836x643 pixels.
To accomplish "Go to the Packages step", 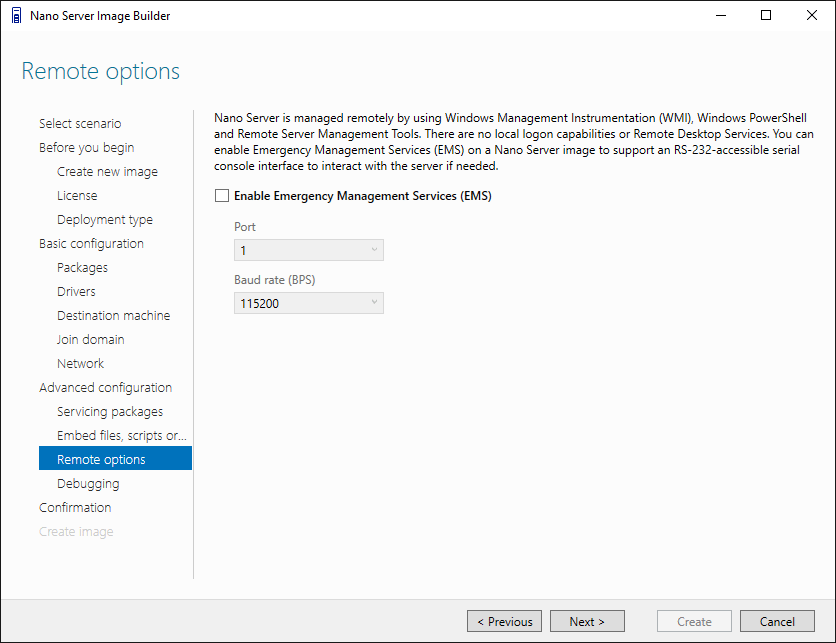I will point(82,268).
